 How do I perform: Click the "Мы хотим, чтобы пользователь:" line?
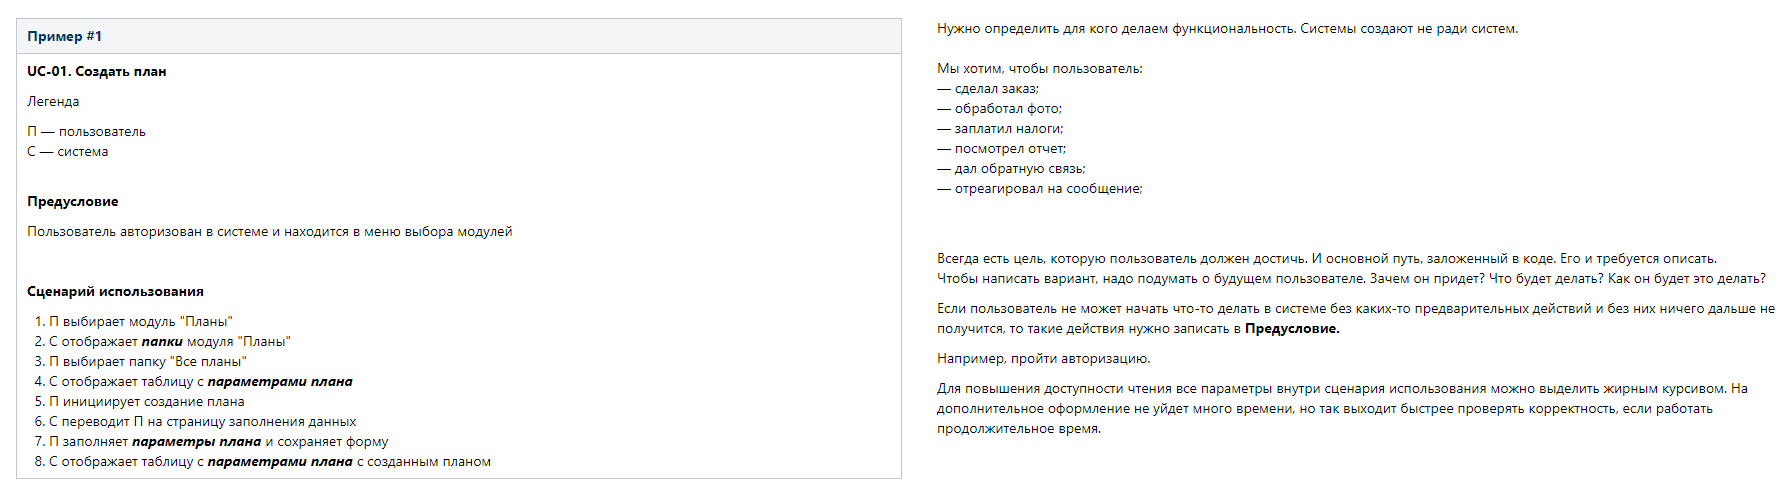[1039, 68]
